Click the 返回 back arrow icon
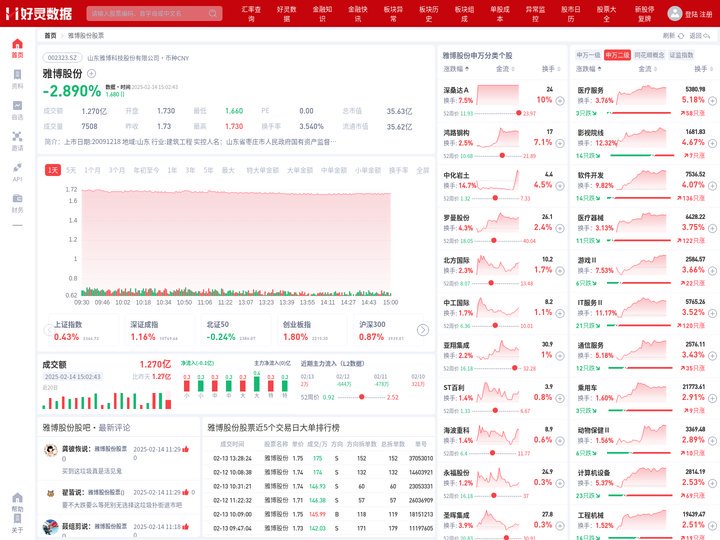 coord(706,36)
